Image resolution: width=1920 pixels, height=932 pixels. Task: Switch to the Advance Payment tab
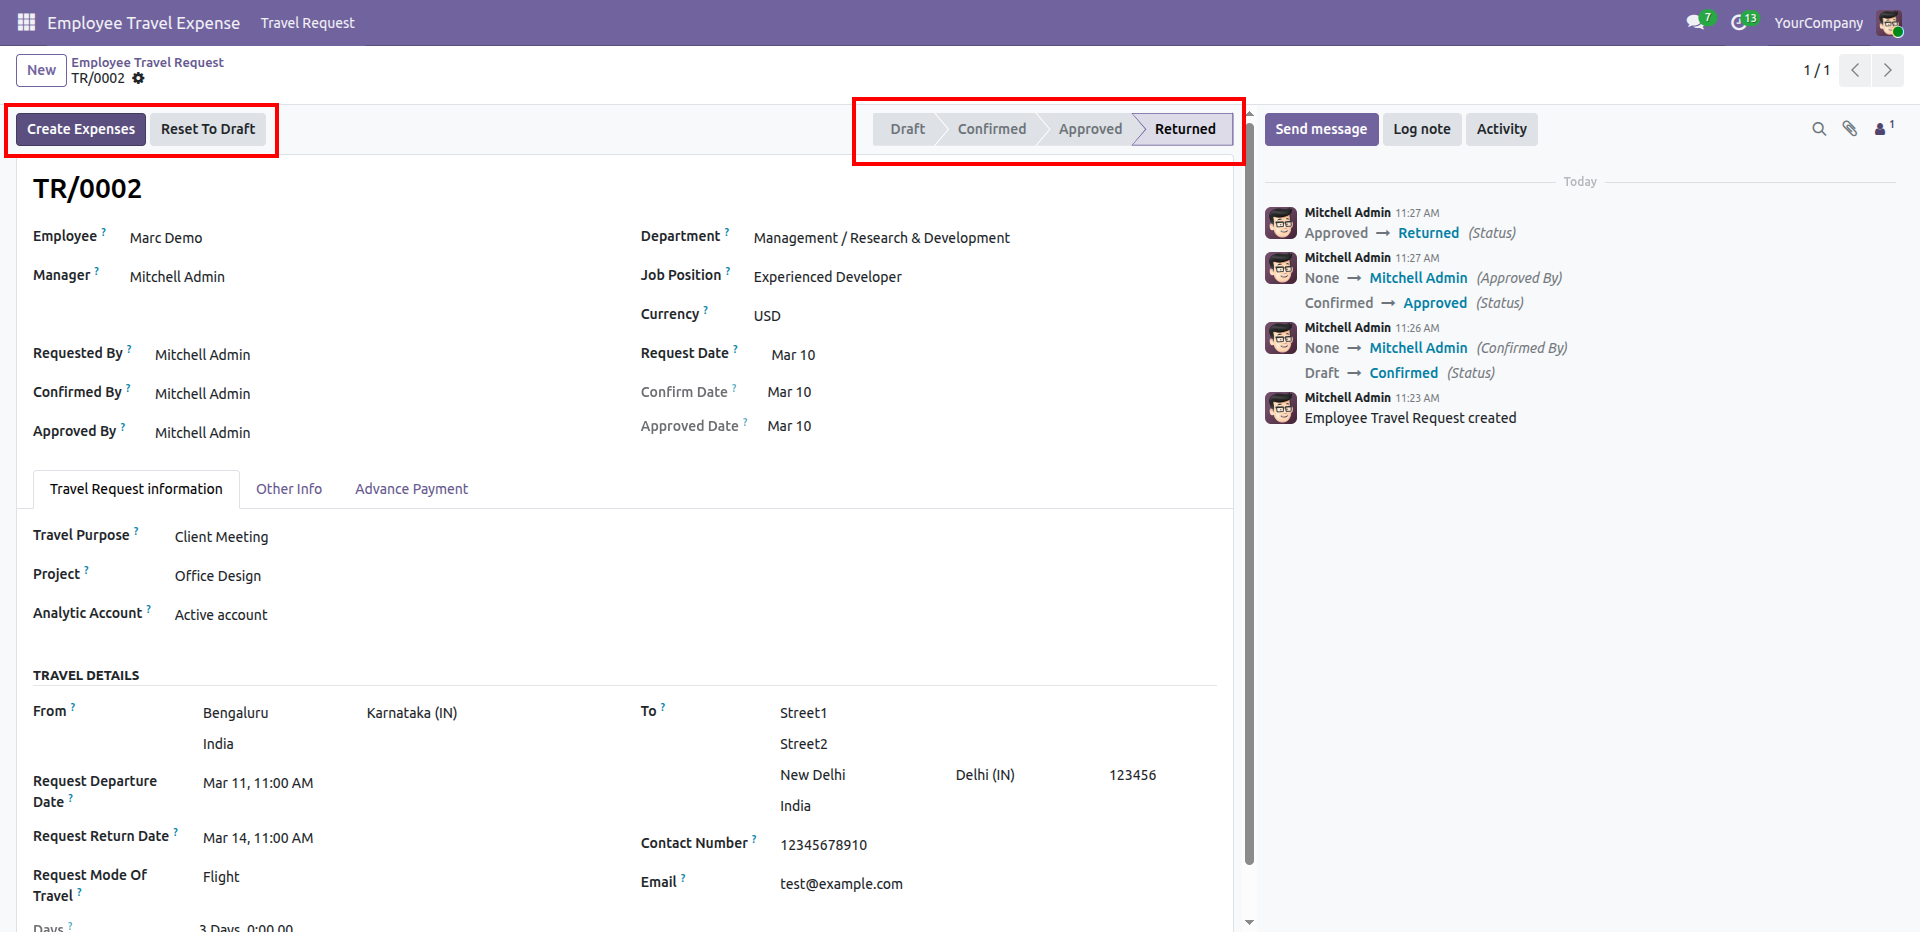point(411,489)
